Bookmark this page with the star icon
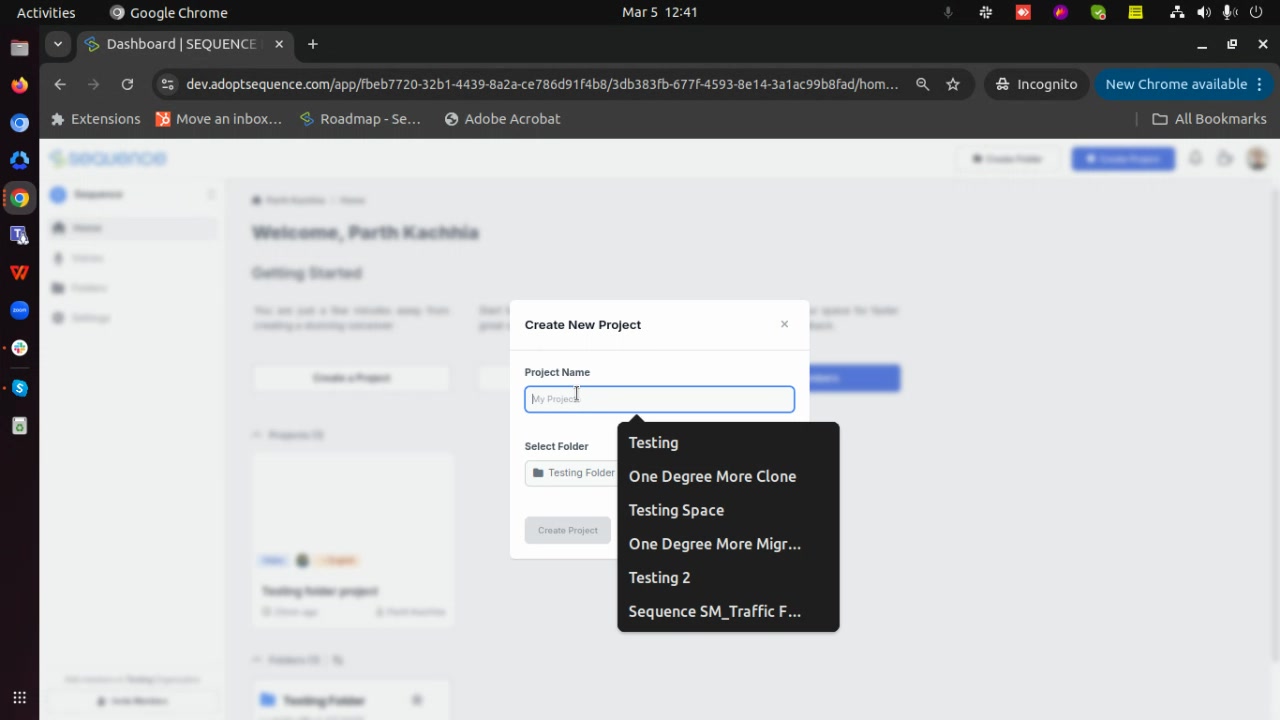The image size is (1280, 720). [x=953, y=85]
